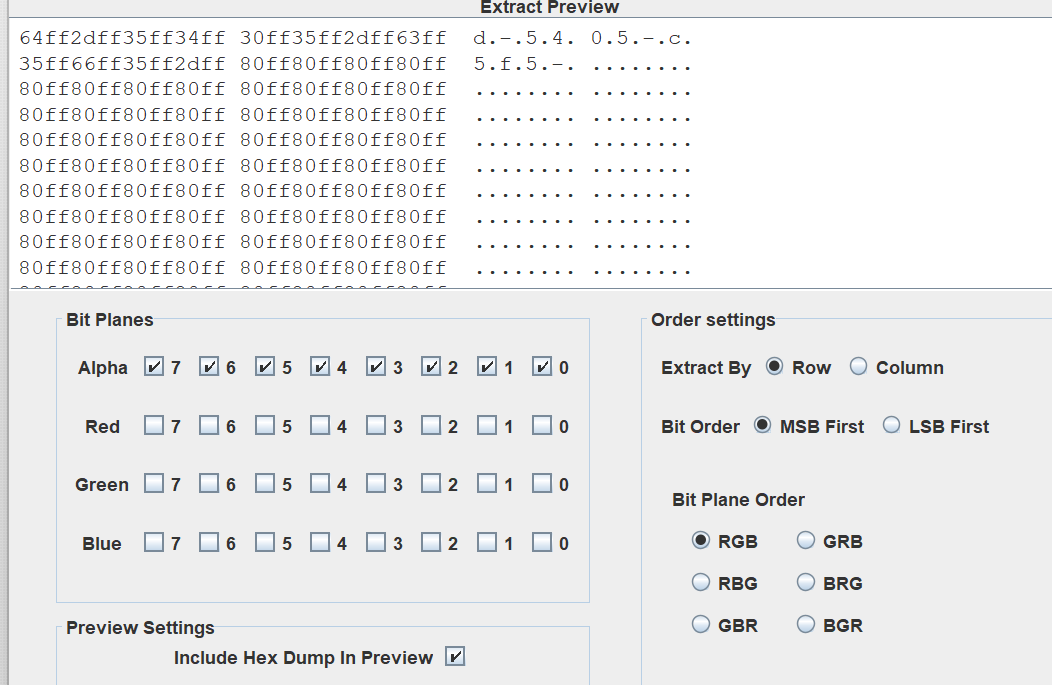Viewport: 1052px width, 685px height.
Task: Uncheck the Alpha bit 7 checkbox
Action: [154, 367]
